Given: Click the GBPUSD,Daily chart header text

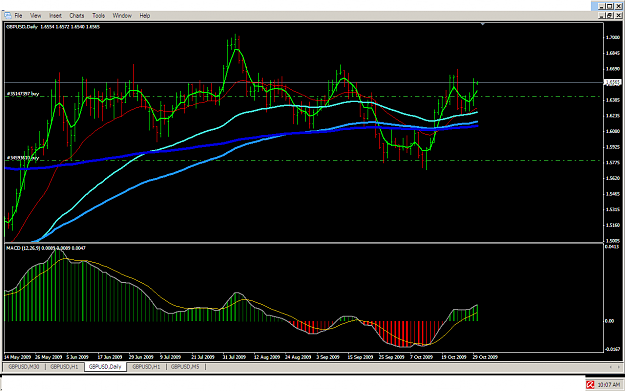Looking at the screenshot, I should pyautogui.click(x=53, y=27).
